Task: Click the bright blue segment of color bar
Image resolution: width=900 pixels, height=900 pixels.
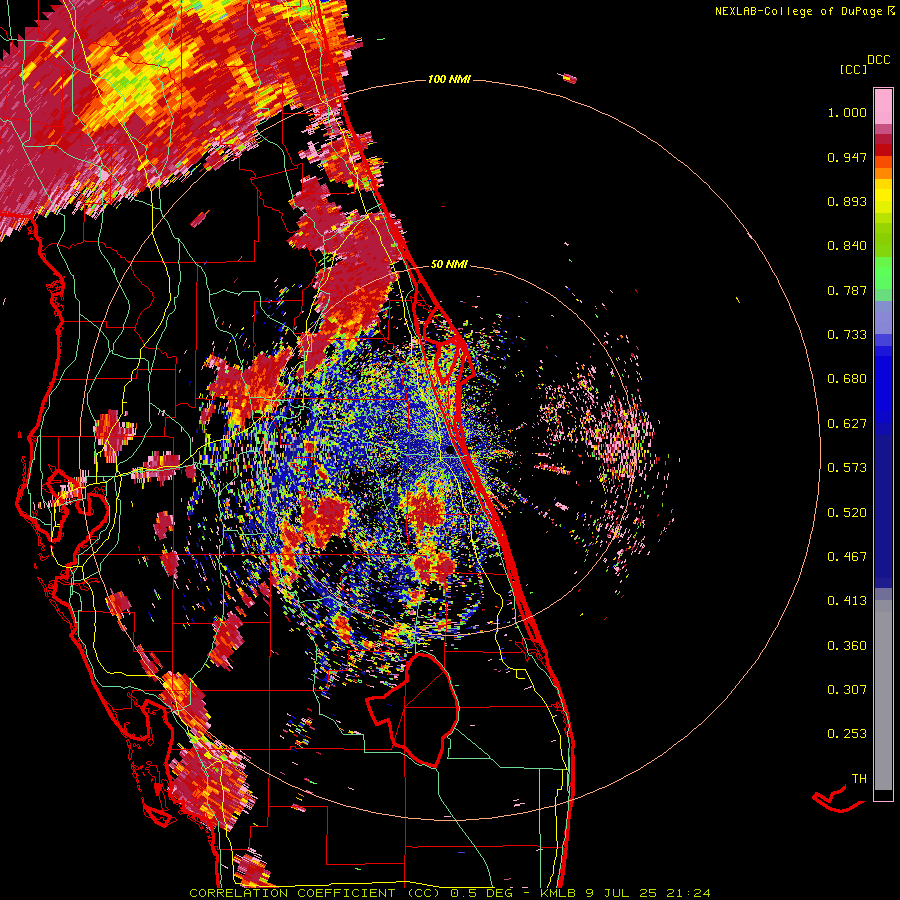Action: point(883,385)
